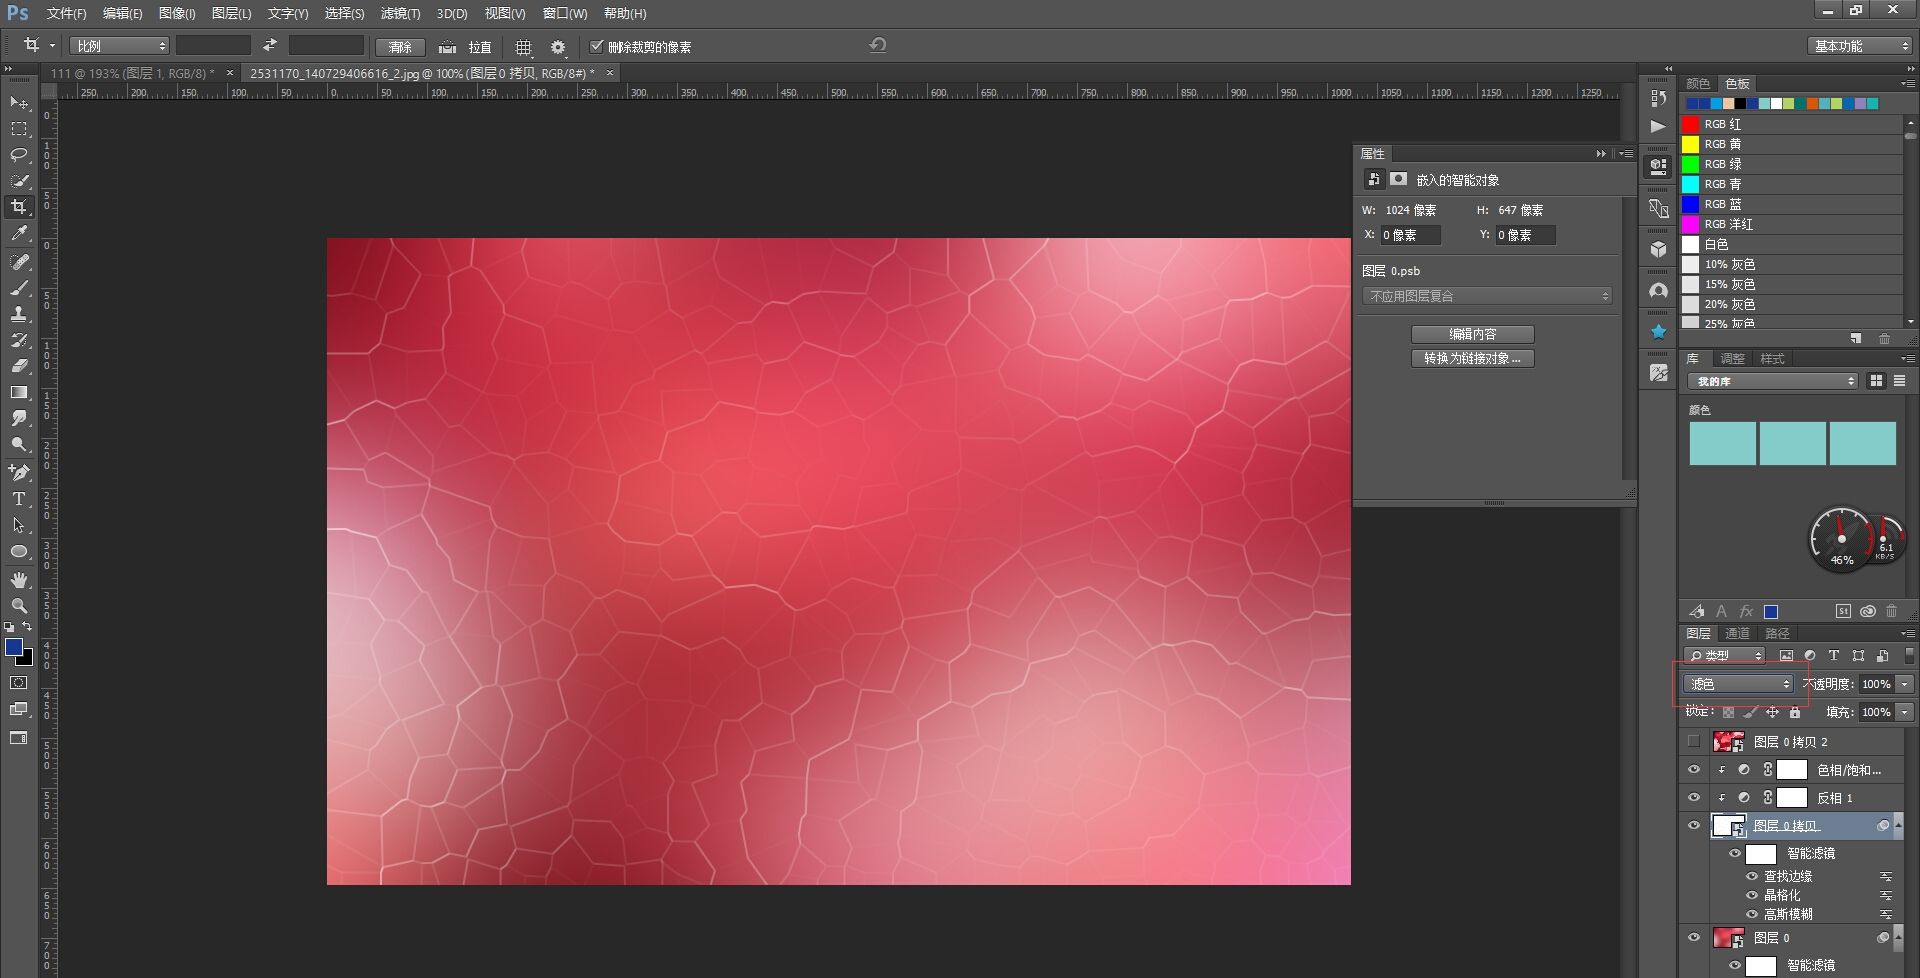Image resolution: width=1920 pixels, height=978 pixels.
Task: Open crop settings gear menu
Action: [558, 47]
